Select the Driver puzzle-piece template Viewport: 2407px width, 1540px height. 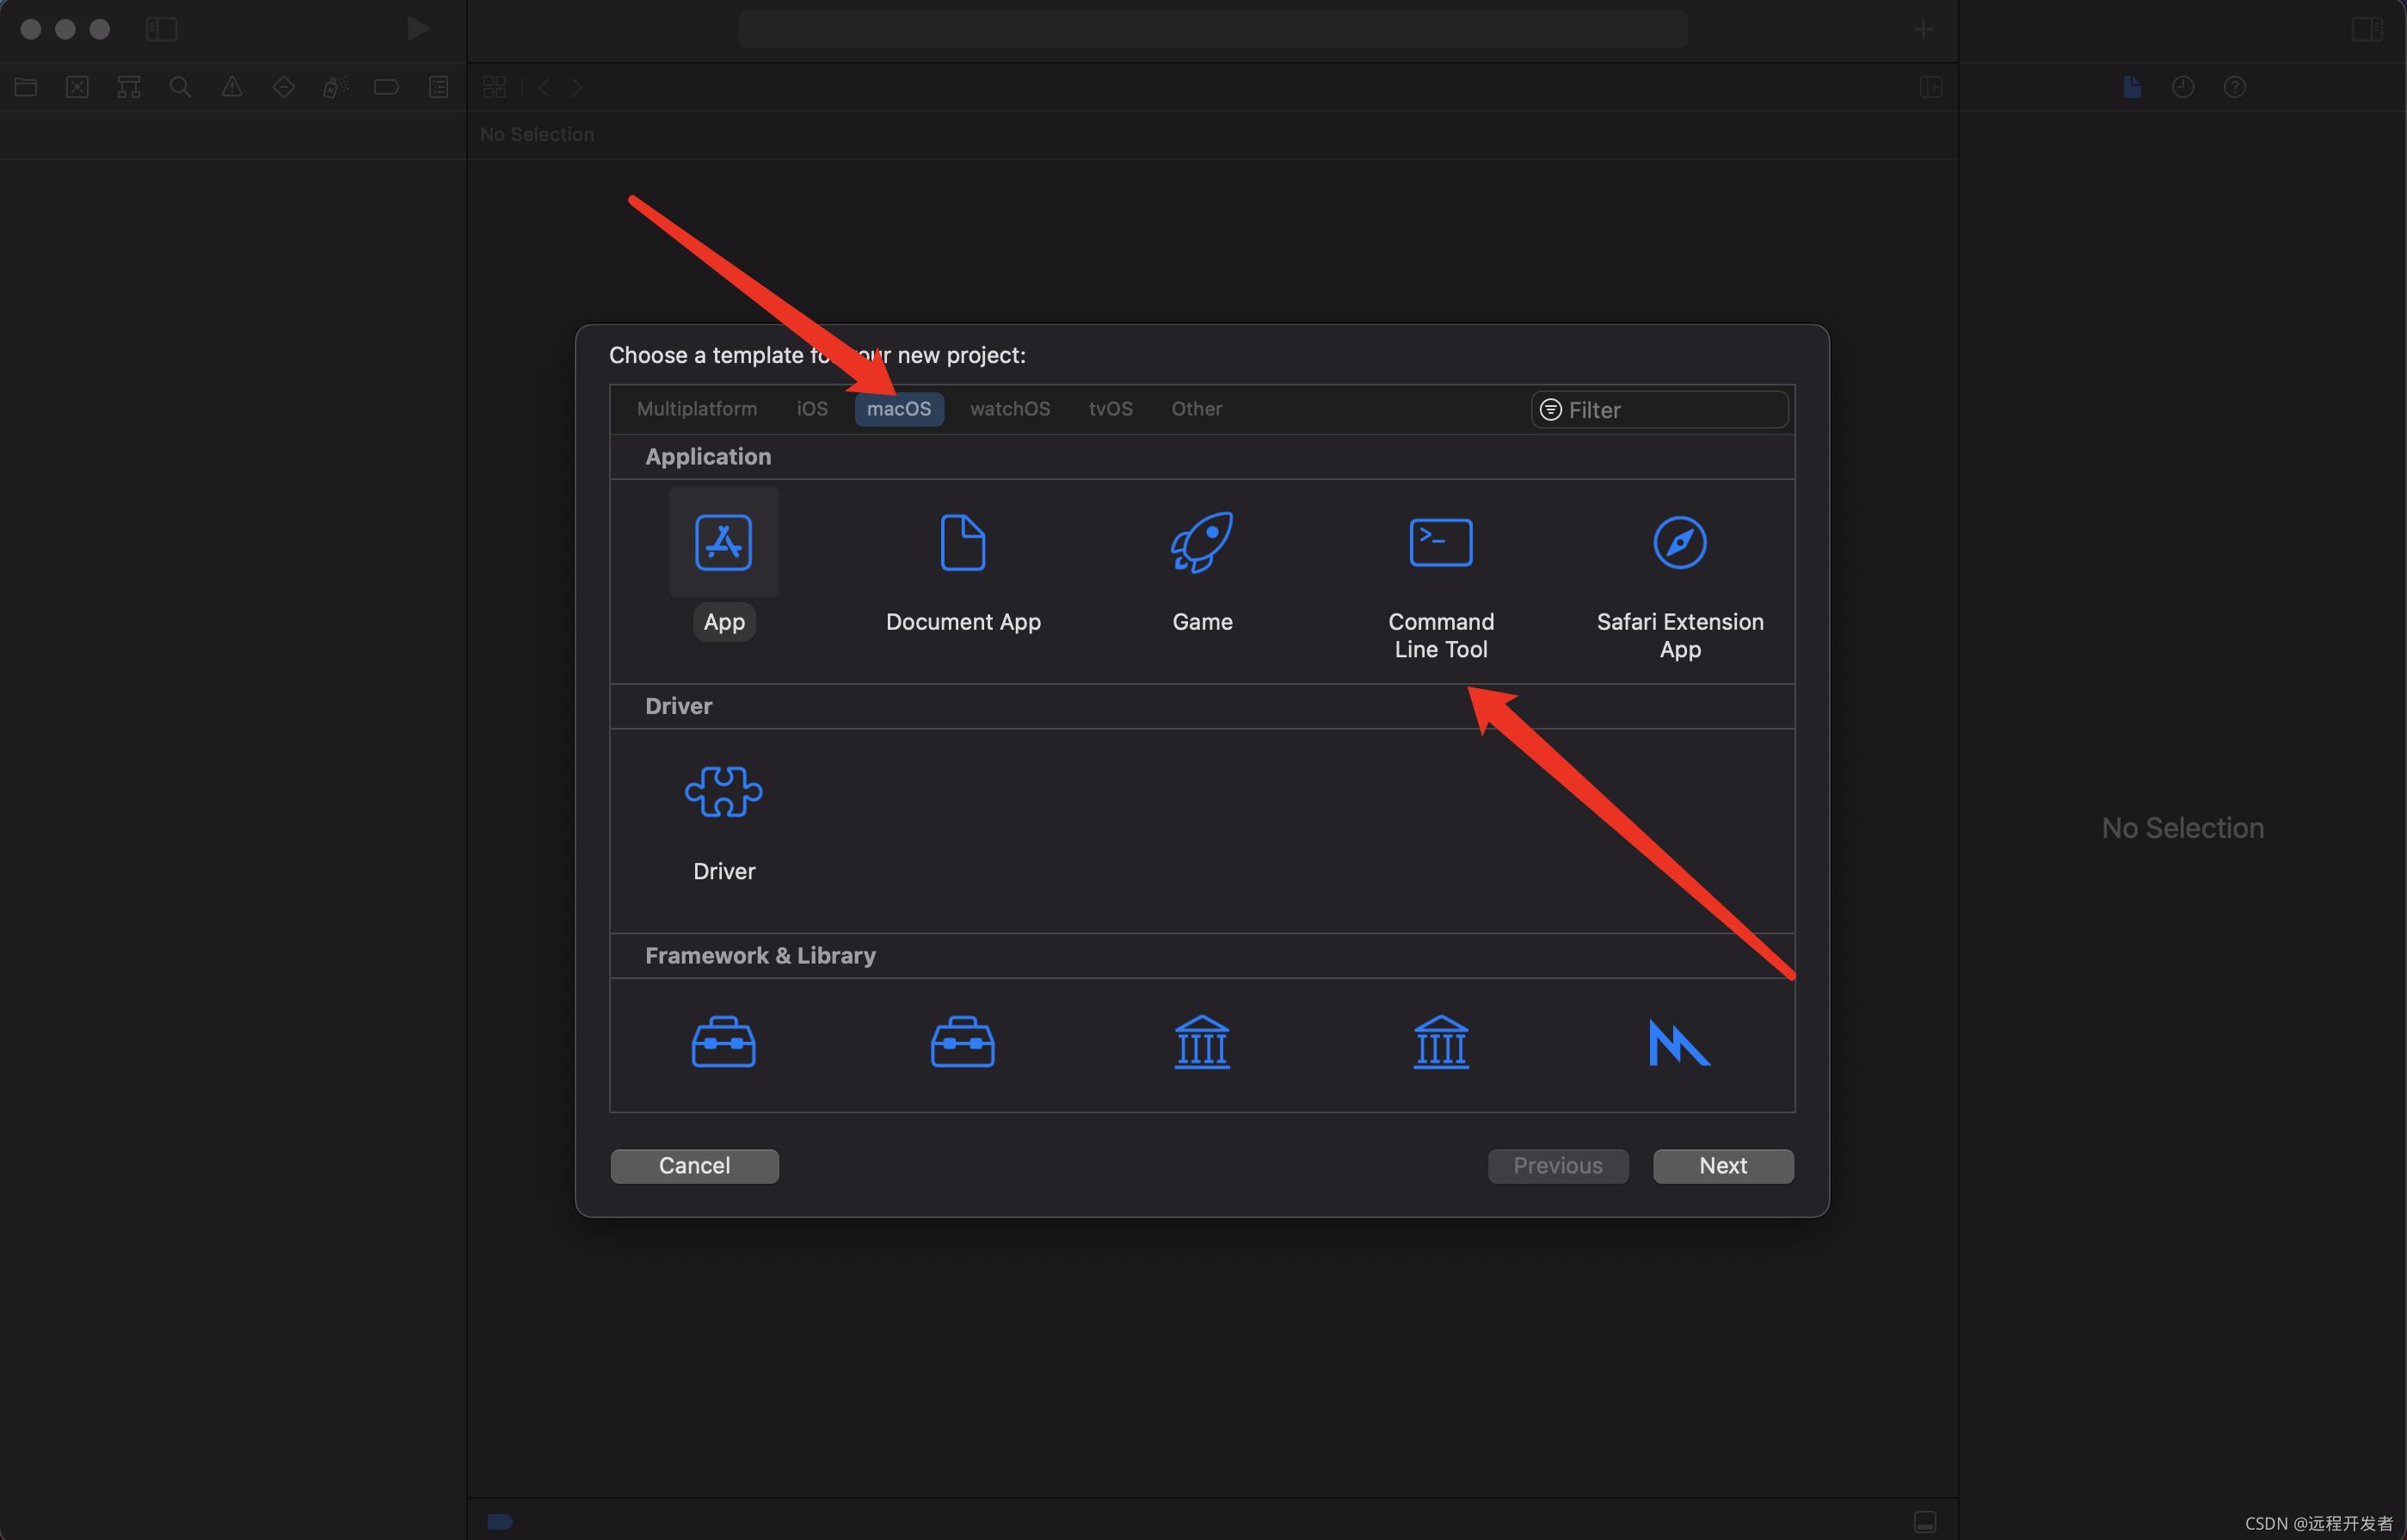pos(723,792)
